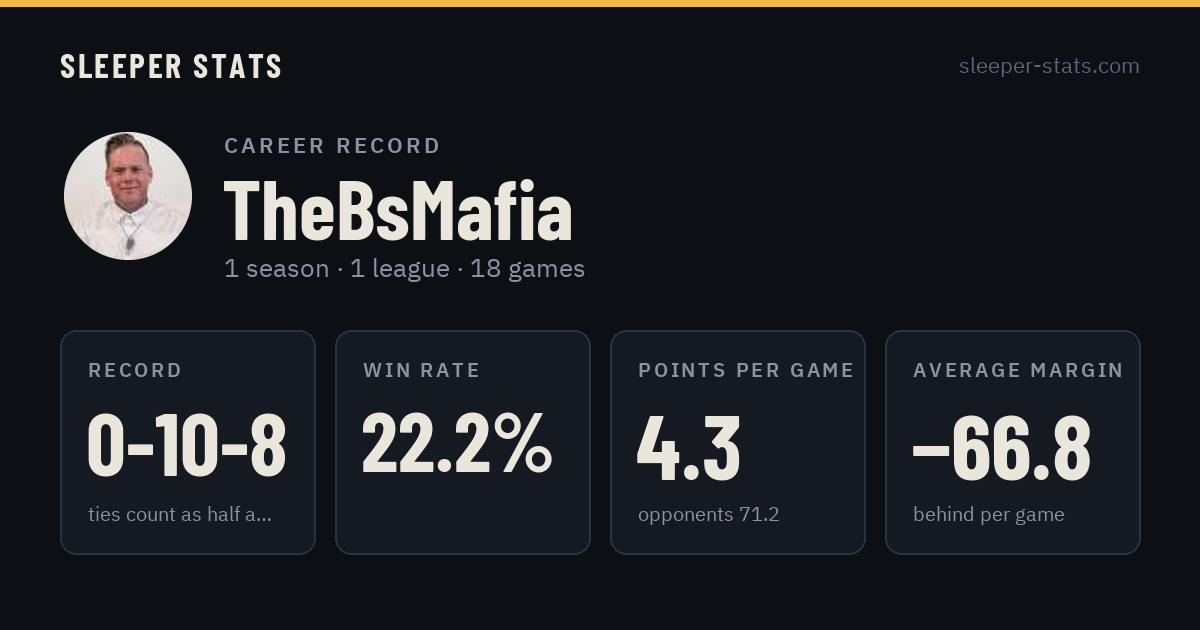
Task: Click the WIN RATE card header label
Action: 422,370
